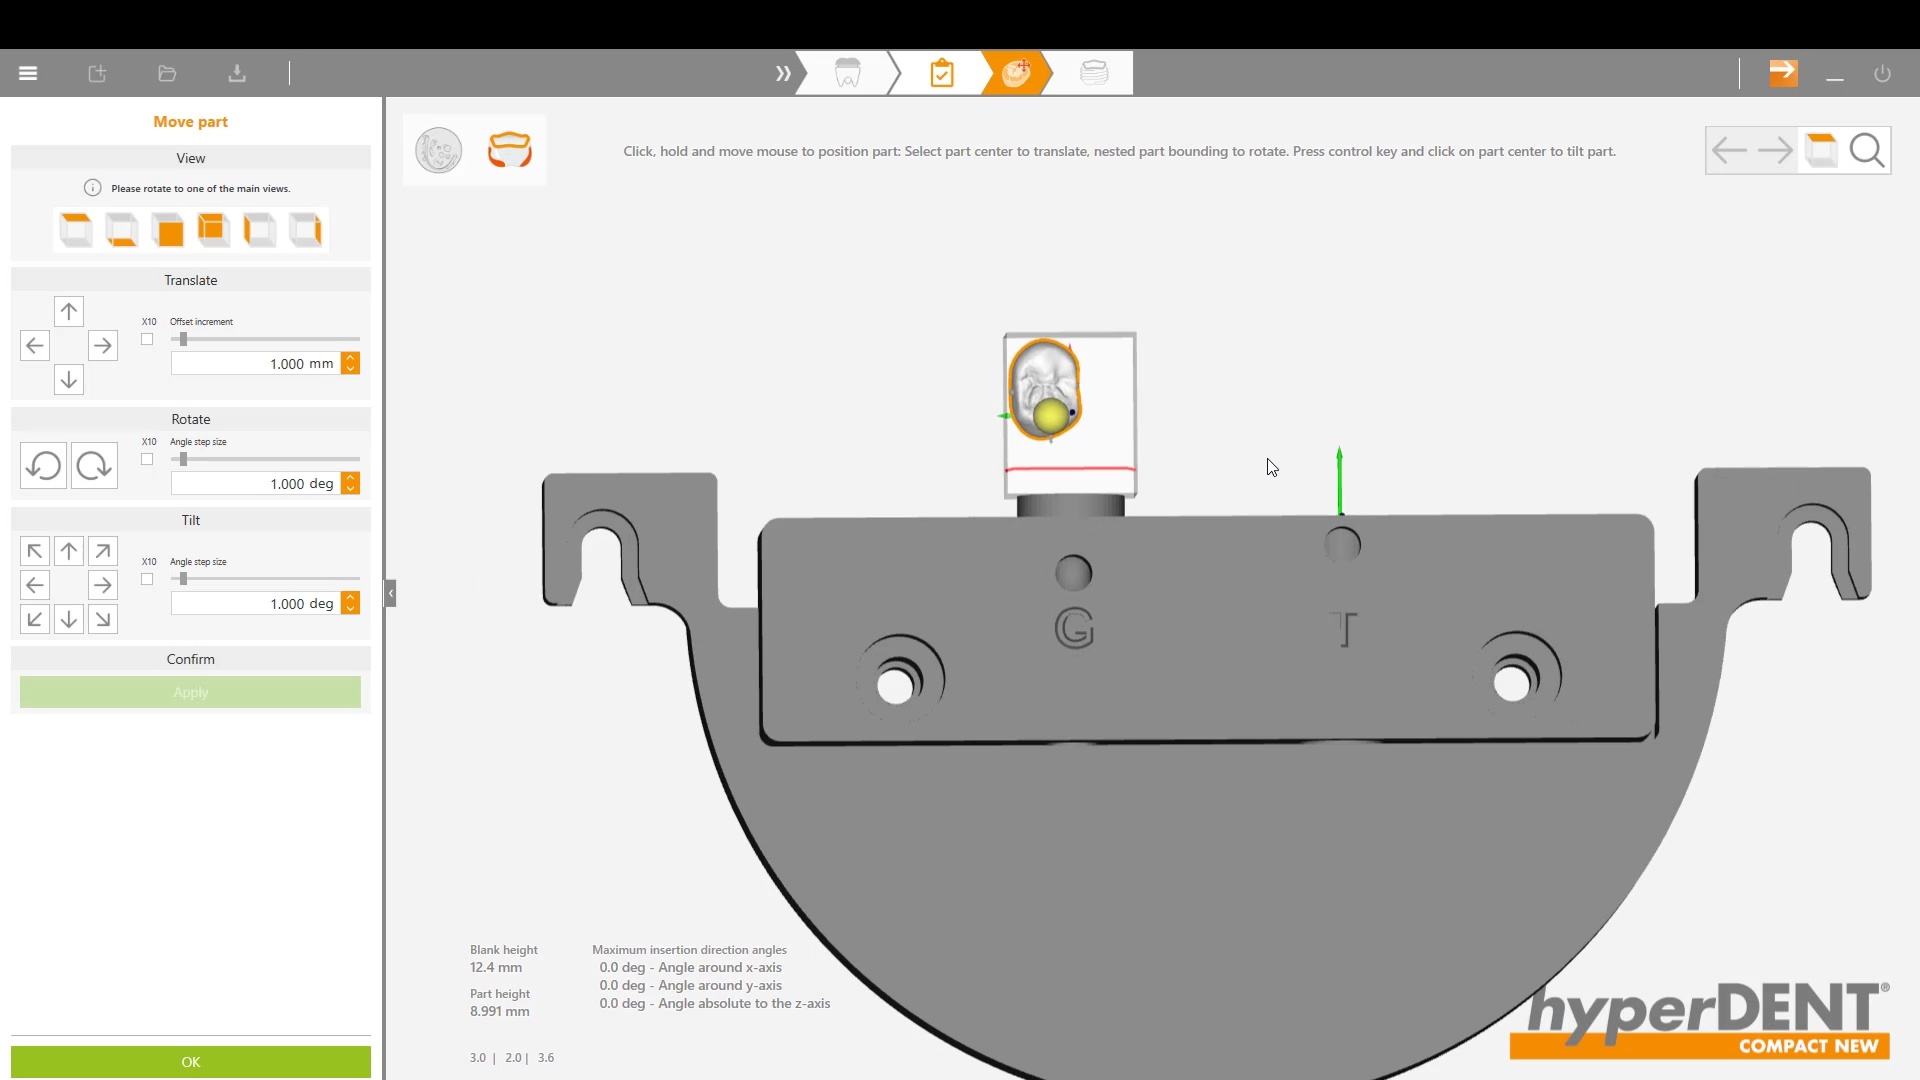Select the back view cube icon
The image size is (1920, 1080).
point(213,230)
